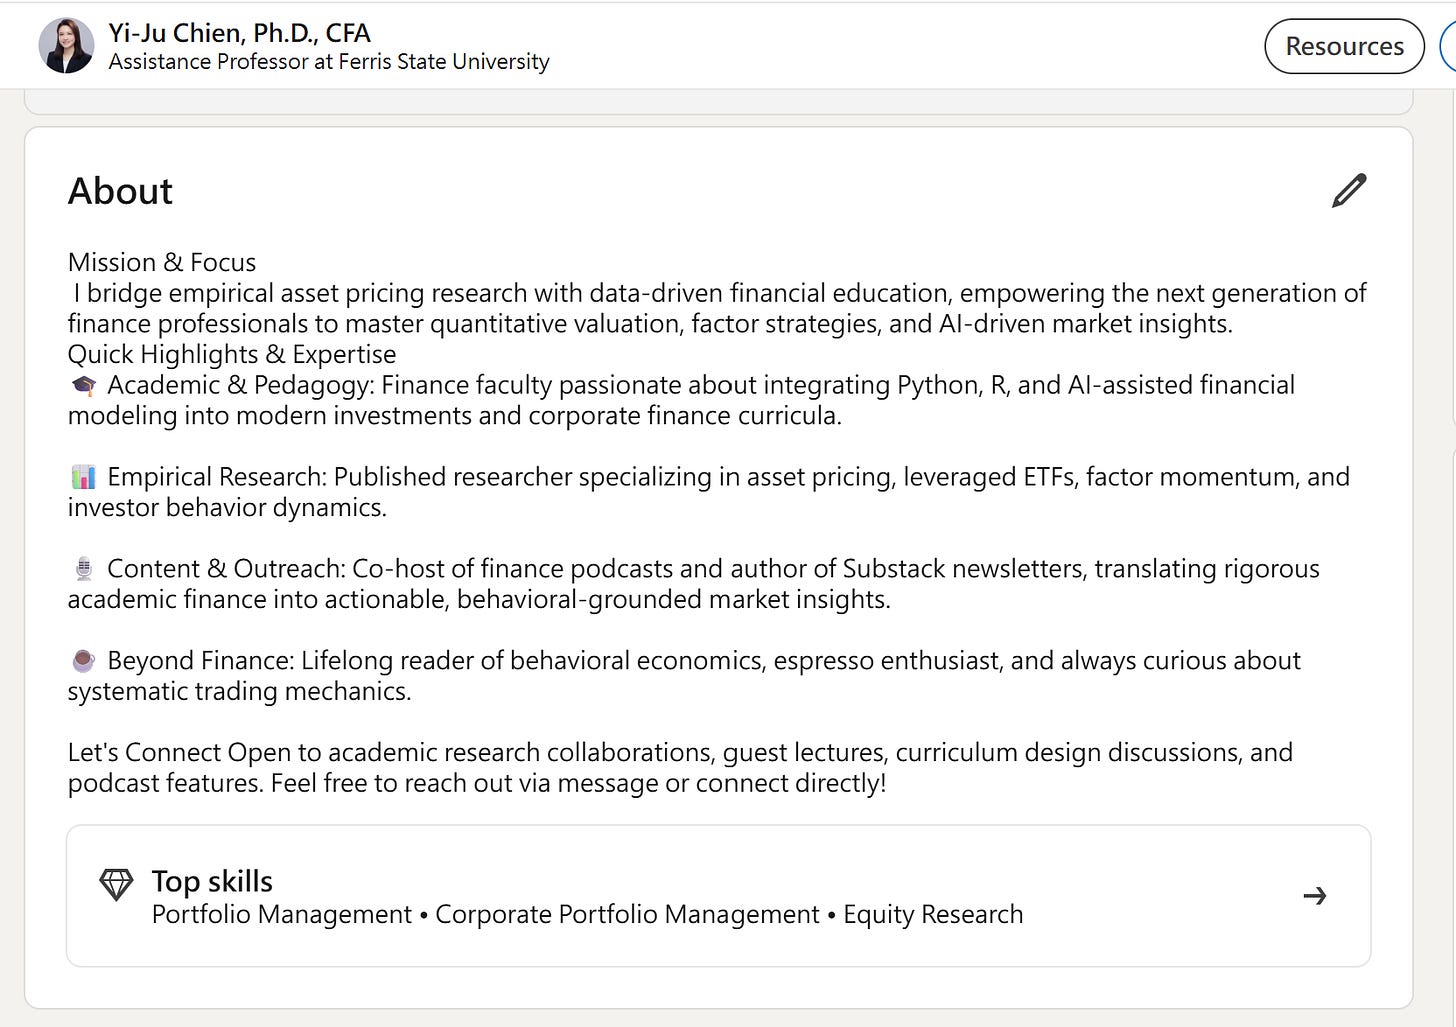1456x1027 pixels.
Task: Click the diamond icon beside Top skills
Action: tap(116, 884)
